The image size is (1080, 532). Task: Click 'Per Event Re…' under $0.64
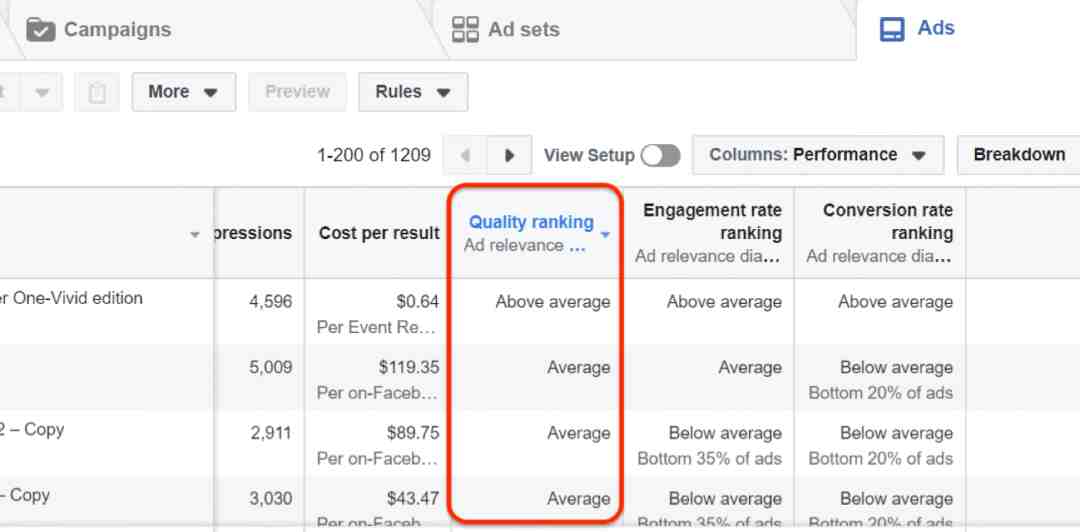pyautogui.click(x=377, y=327)
